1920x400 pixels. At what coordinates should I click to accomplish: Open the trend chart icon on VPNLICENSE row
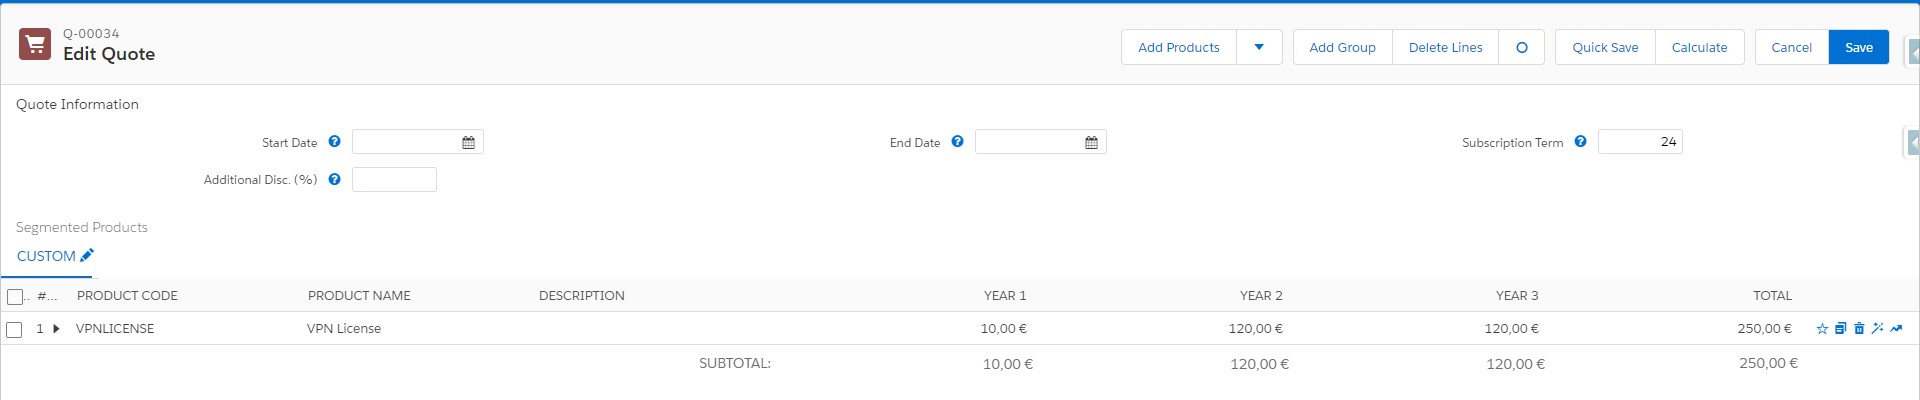coord(1896,329)
